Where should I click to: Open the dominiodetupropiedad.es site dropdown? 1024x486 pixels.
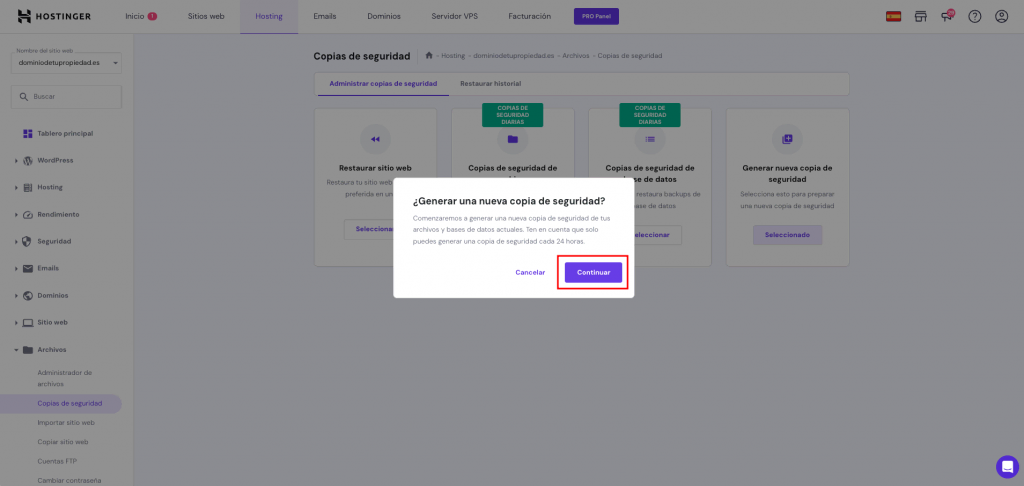[67, 63]
